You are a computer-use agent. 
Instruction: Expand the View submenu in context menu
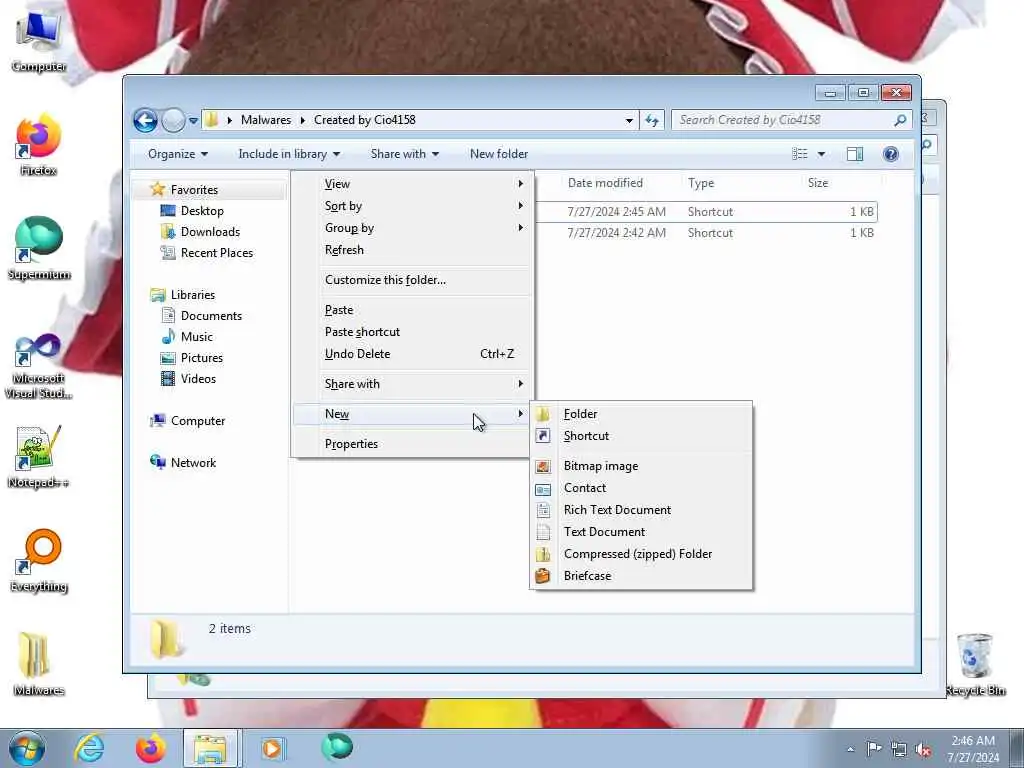click(x=412, y=184)
